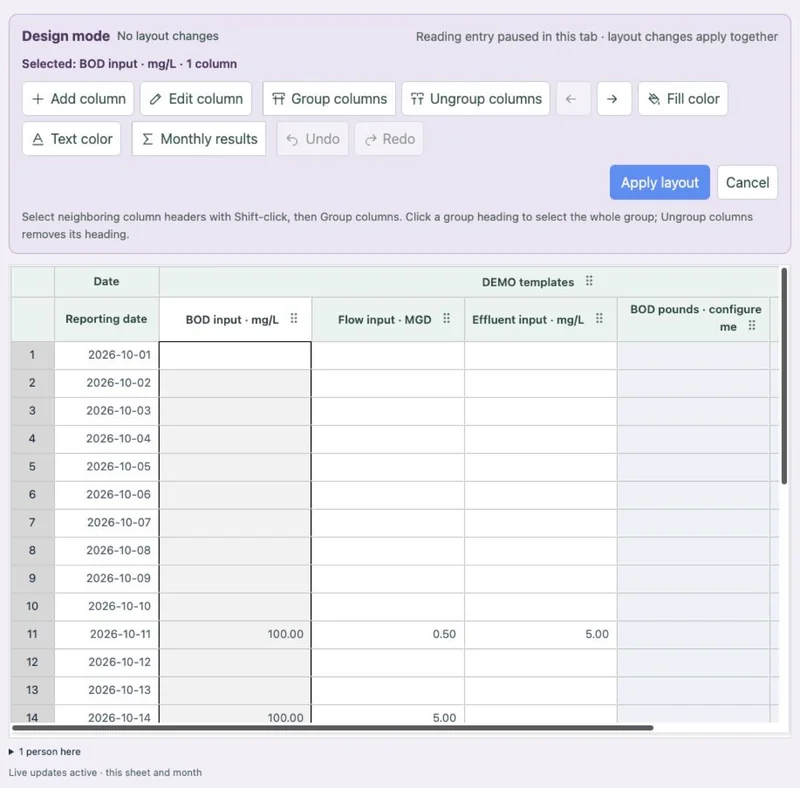Screen dimensions: 800x788
Task: Click Flow input cell for 2026-10-03
Action: (x=388, y=411)
